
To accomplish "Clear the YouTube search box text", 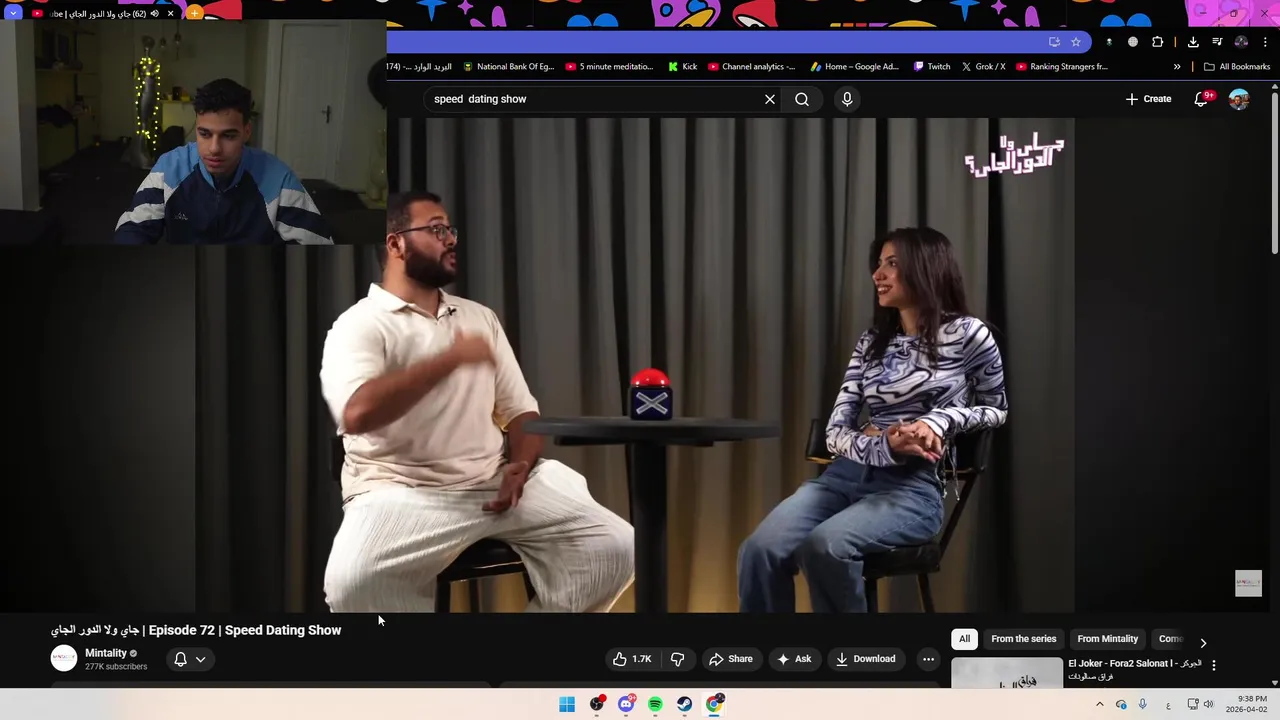I will pyautogui.click(x=770, y=99).
